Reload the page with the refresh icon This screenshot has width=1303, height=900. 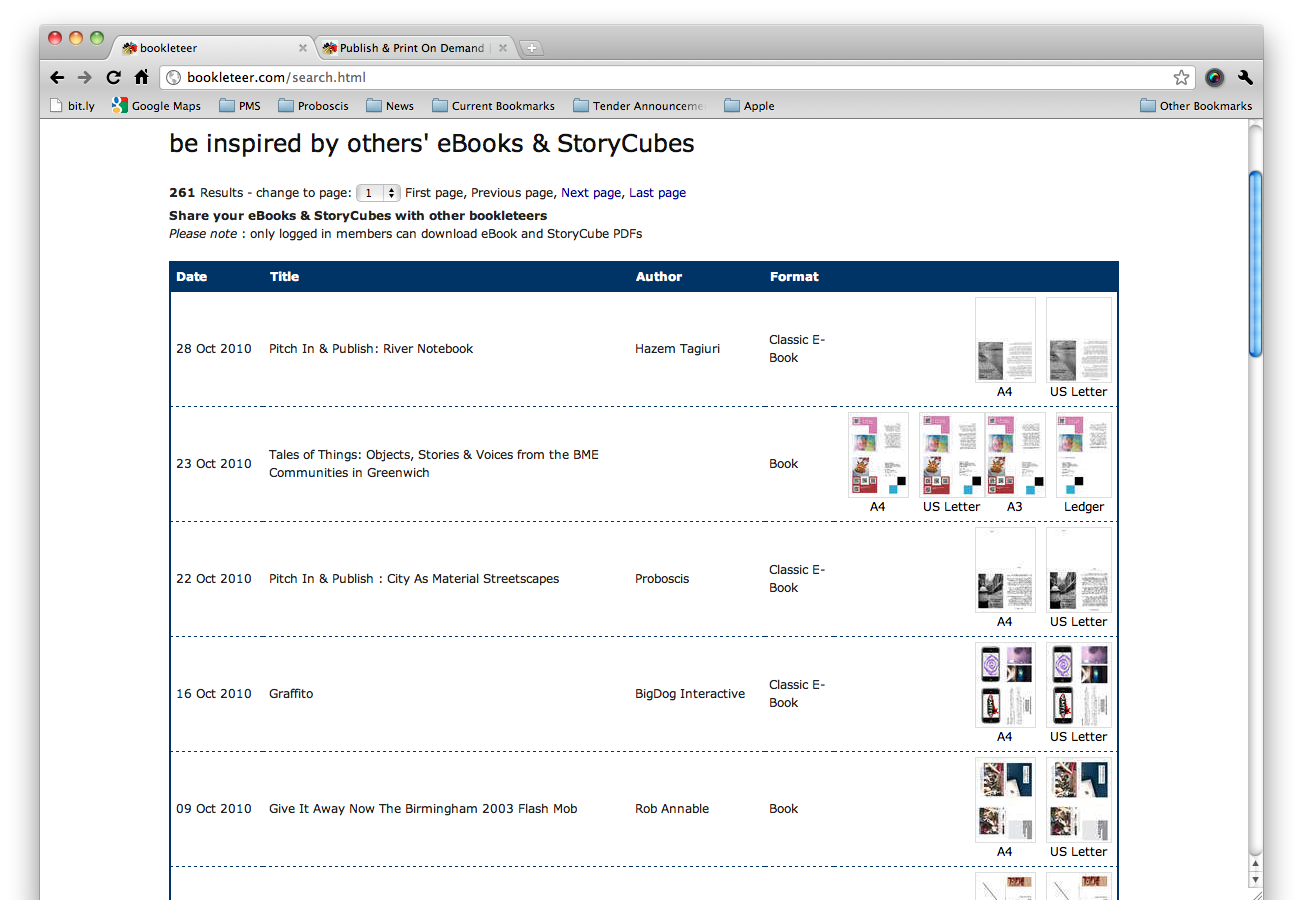click(x=113, y=77)
